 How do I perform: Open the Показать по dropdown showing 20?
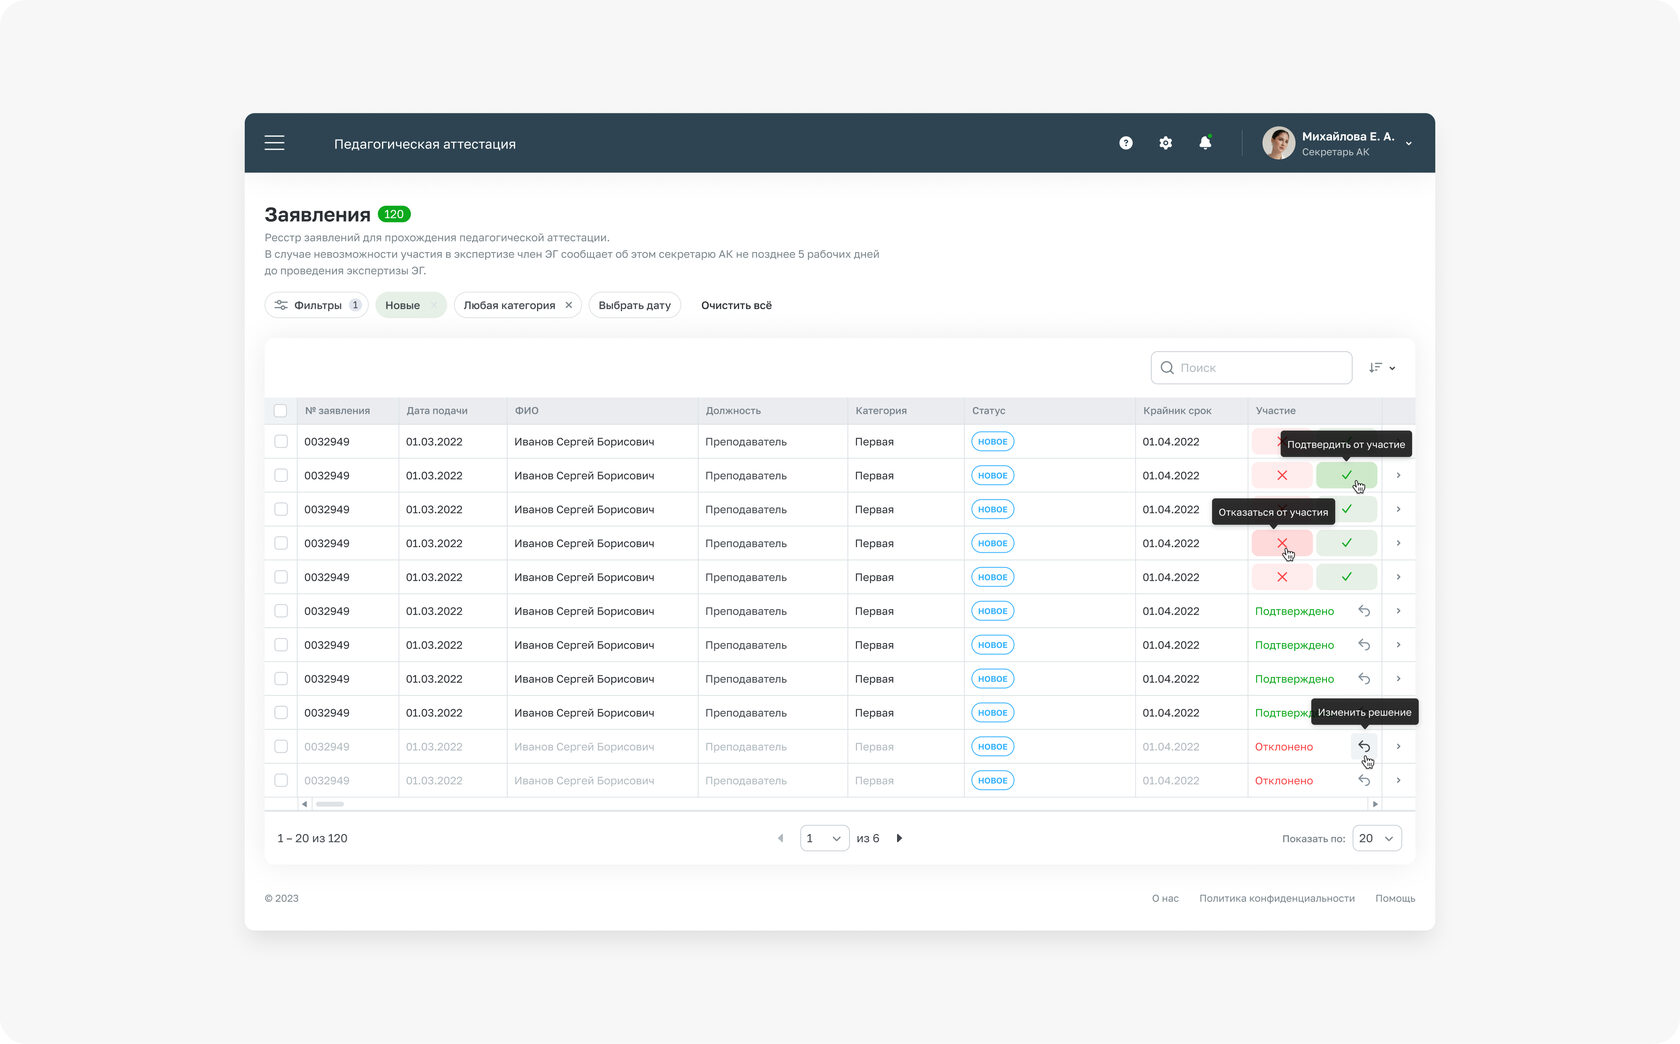click(1377, 839)
